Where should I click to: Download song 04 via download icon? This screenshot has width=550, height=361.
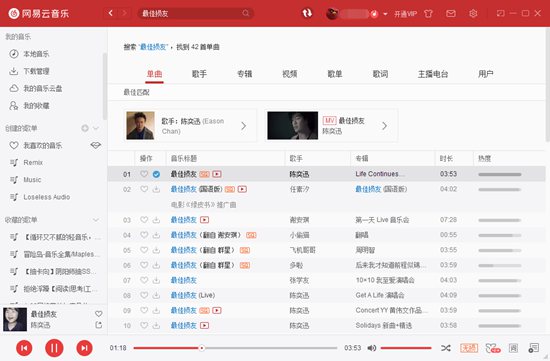[156, 235]
